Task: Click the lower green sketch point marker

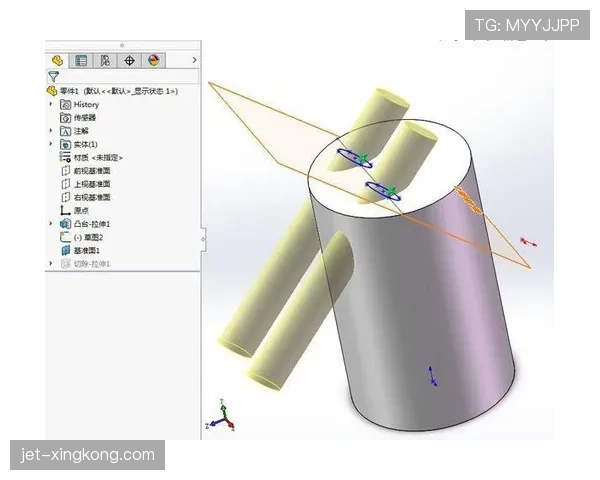Action: [391, 190]
